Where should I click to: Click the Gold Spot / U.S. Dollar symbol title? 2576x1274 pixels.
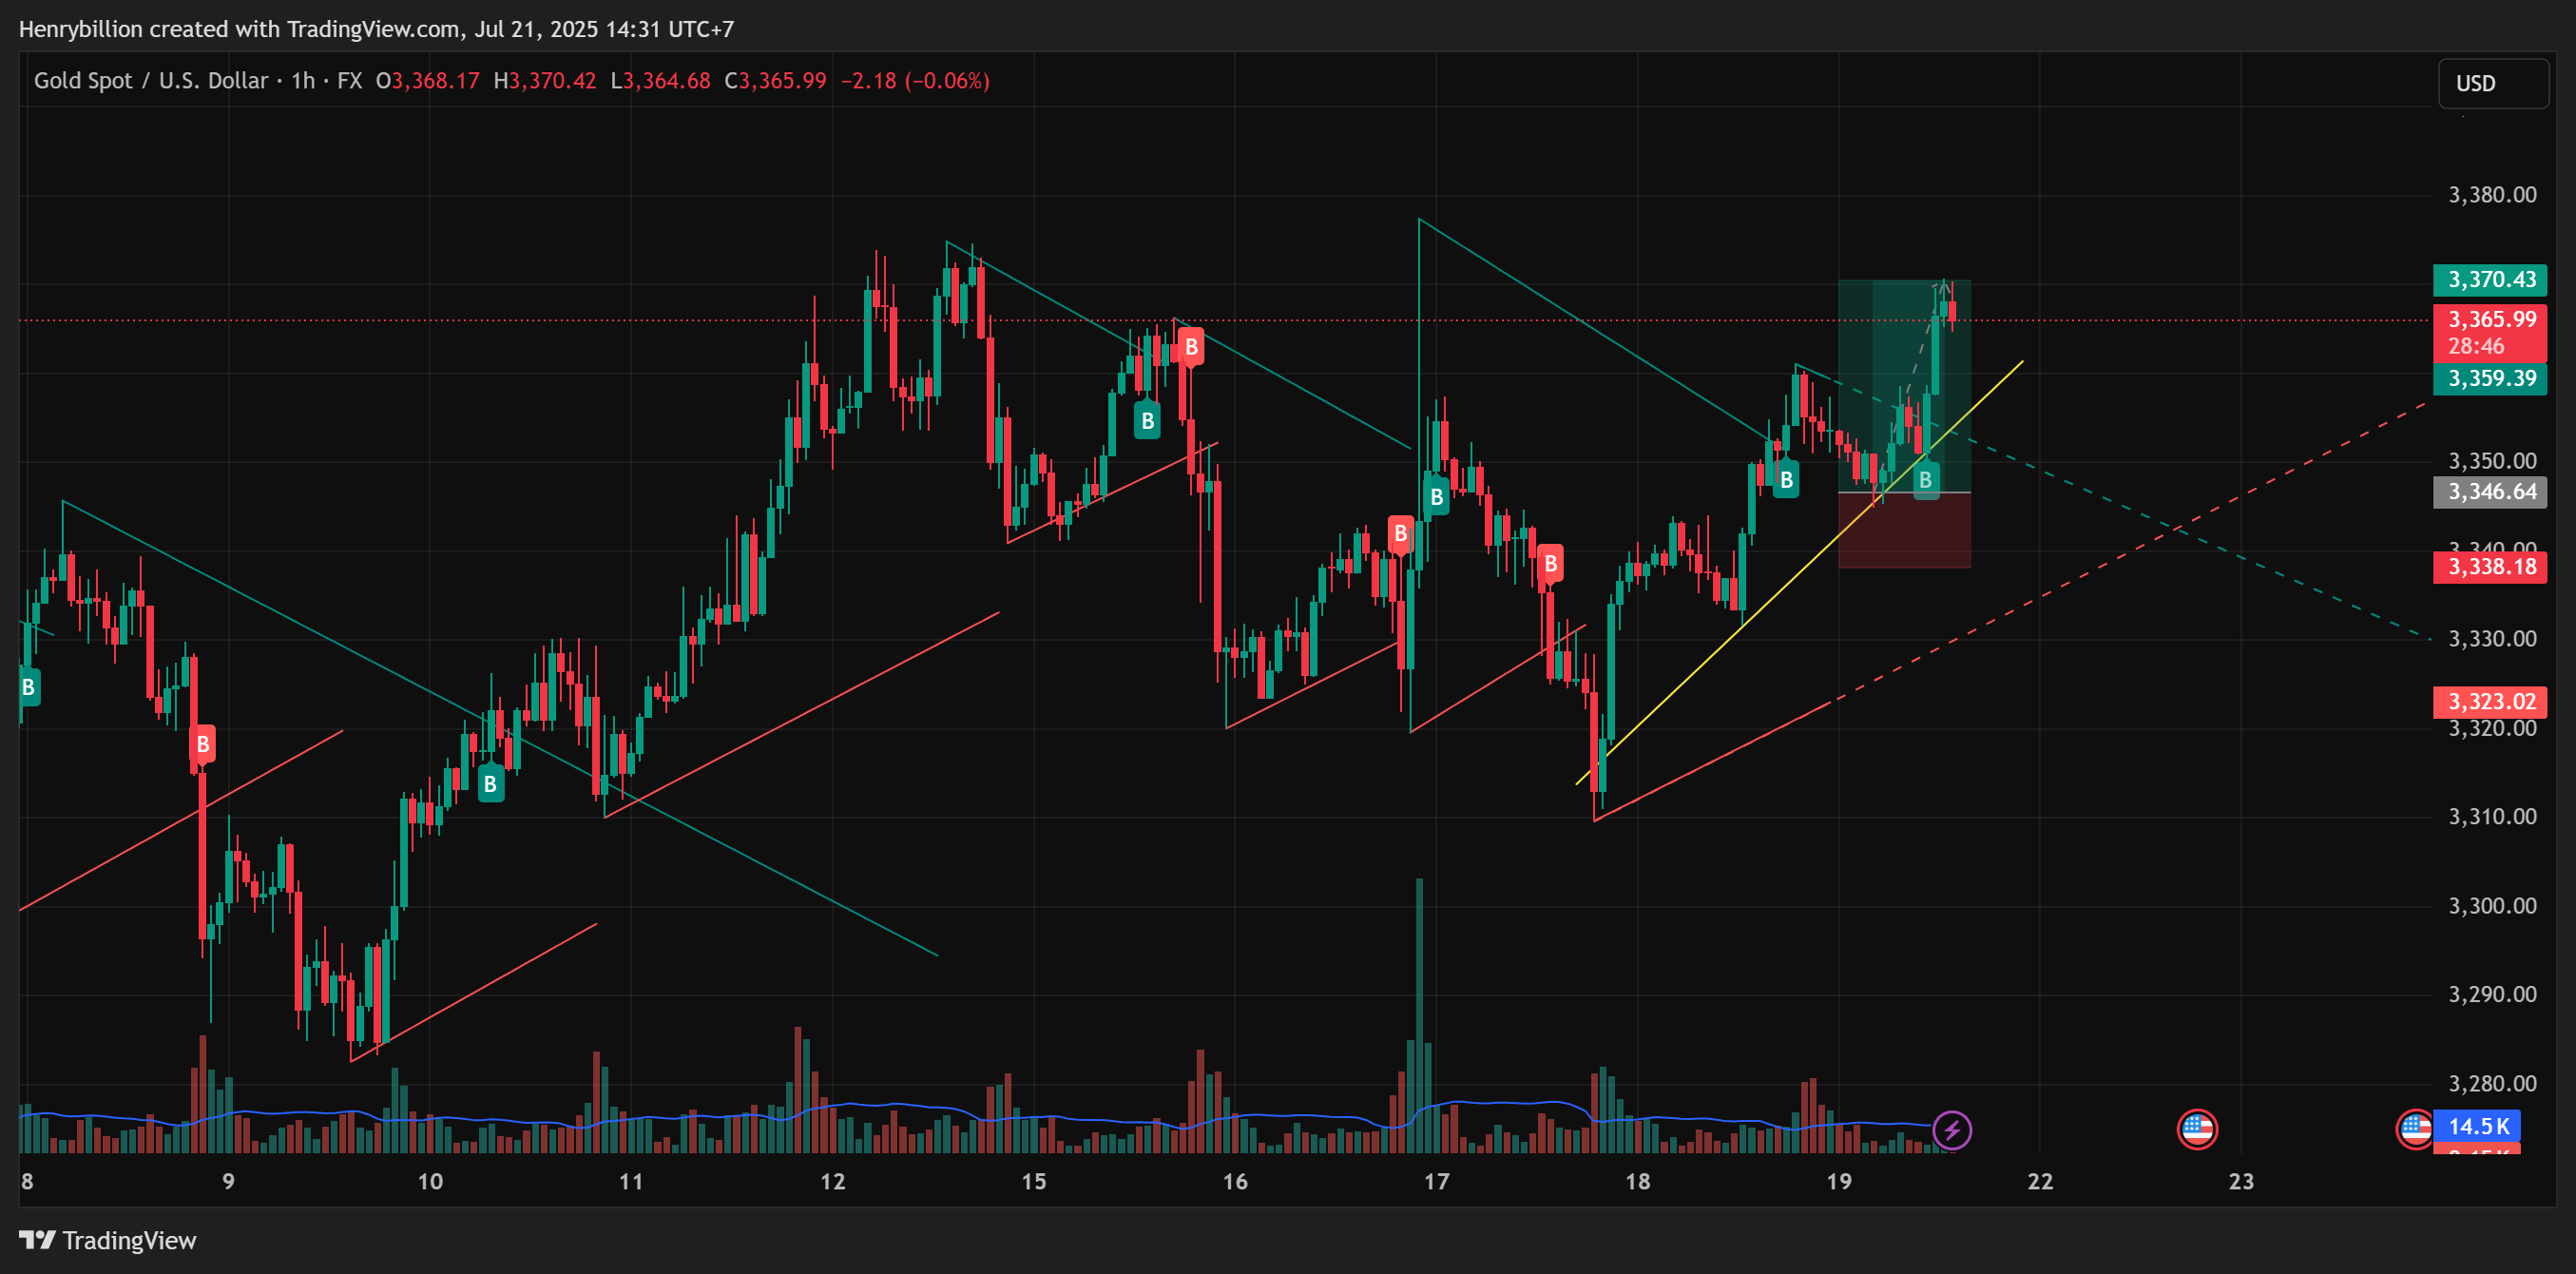click(151, 81)
